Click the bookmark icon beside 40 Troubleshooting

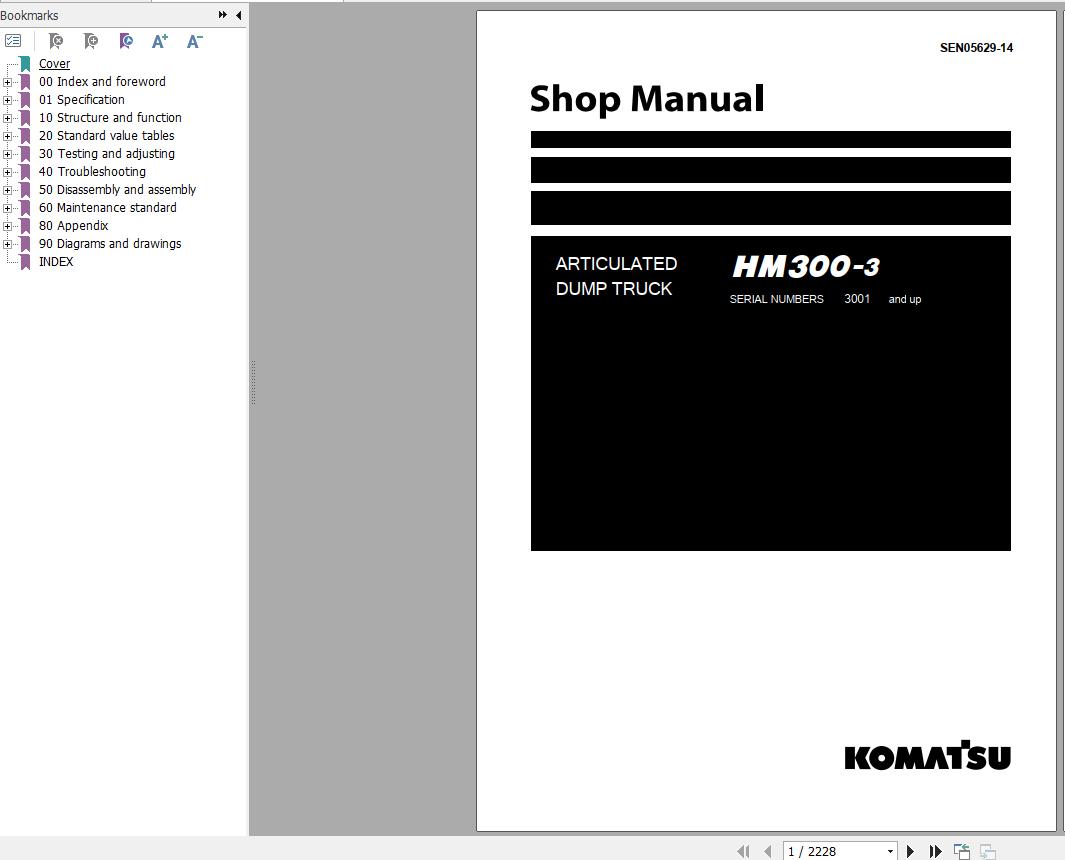[x=25, y=172]
